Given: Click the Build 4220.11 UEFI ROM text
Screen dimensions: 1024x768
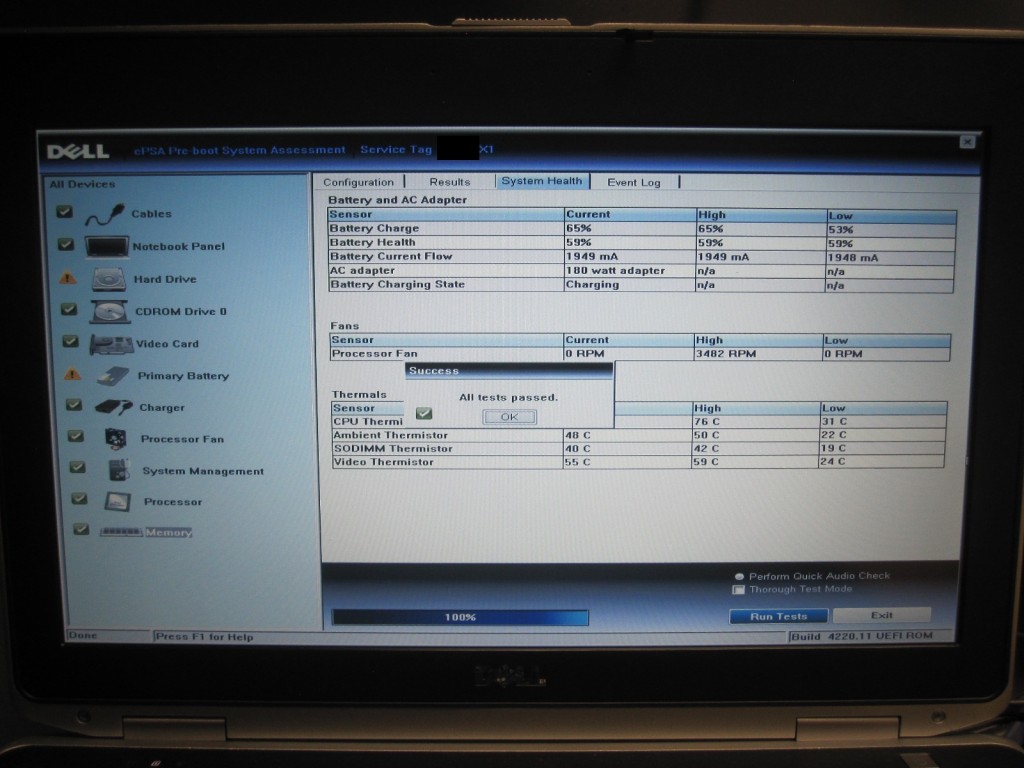Looking at the screenshot, I should pos(862,636).
